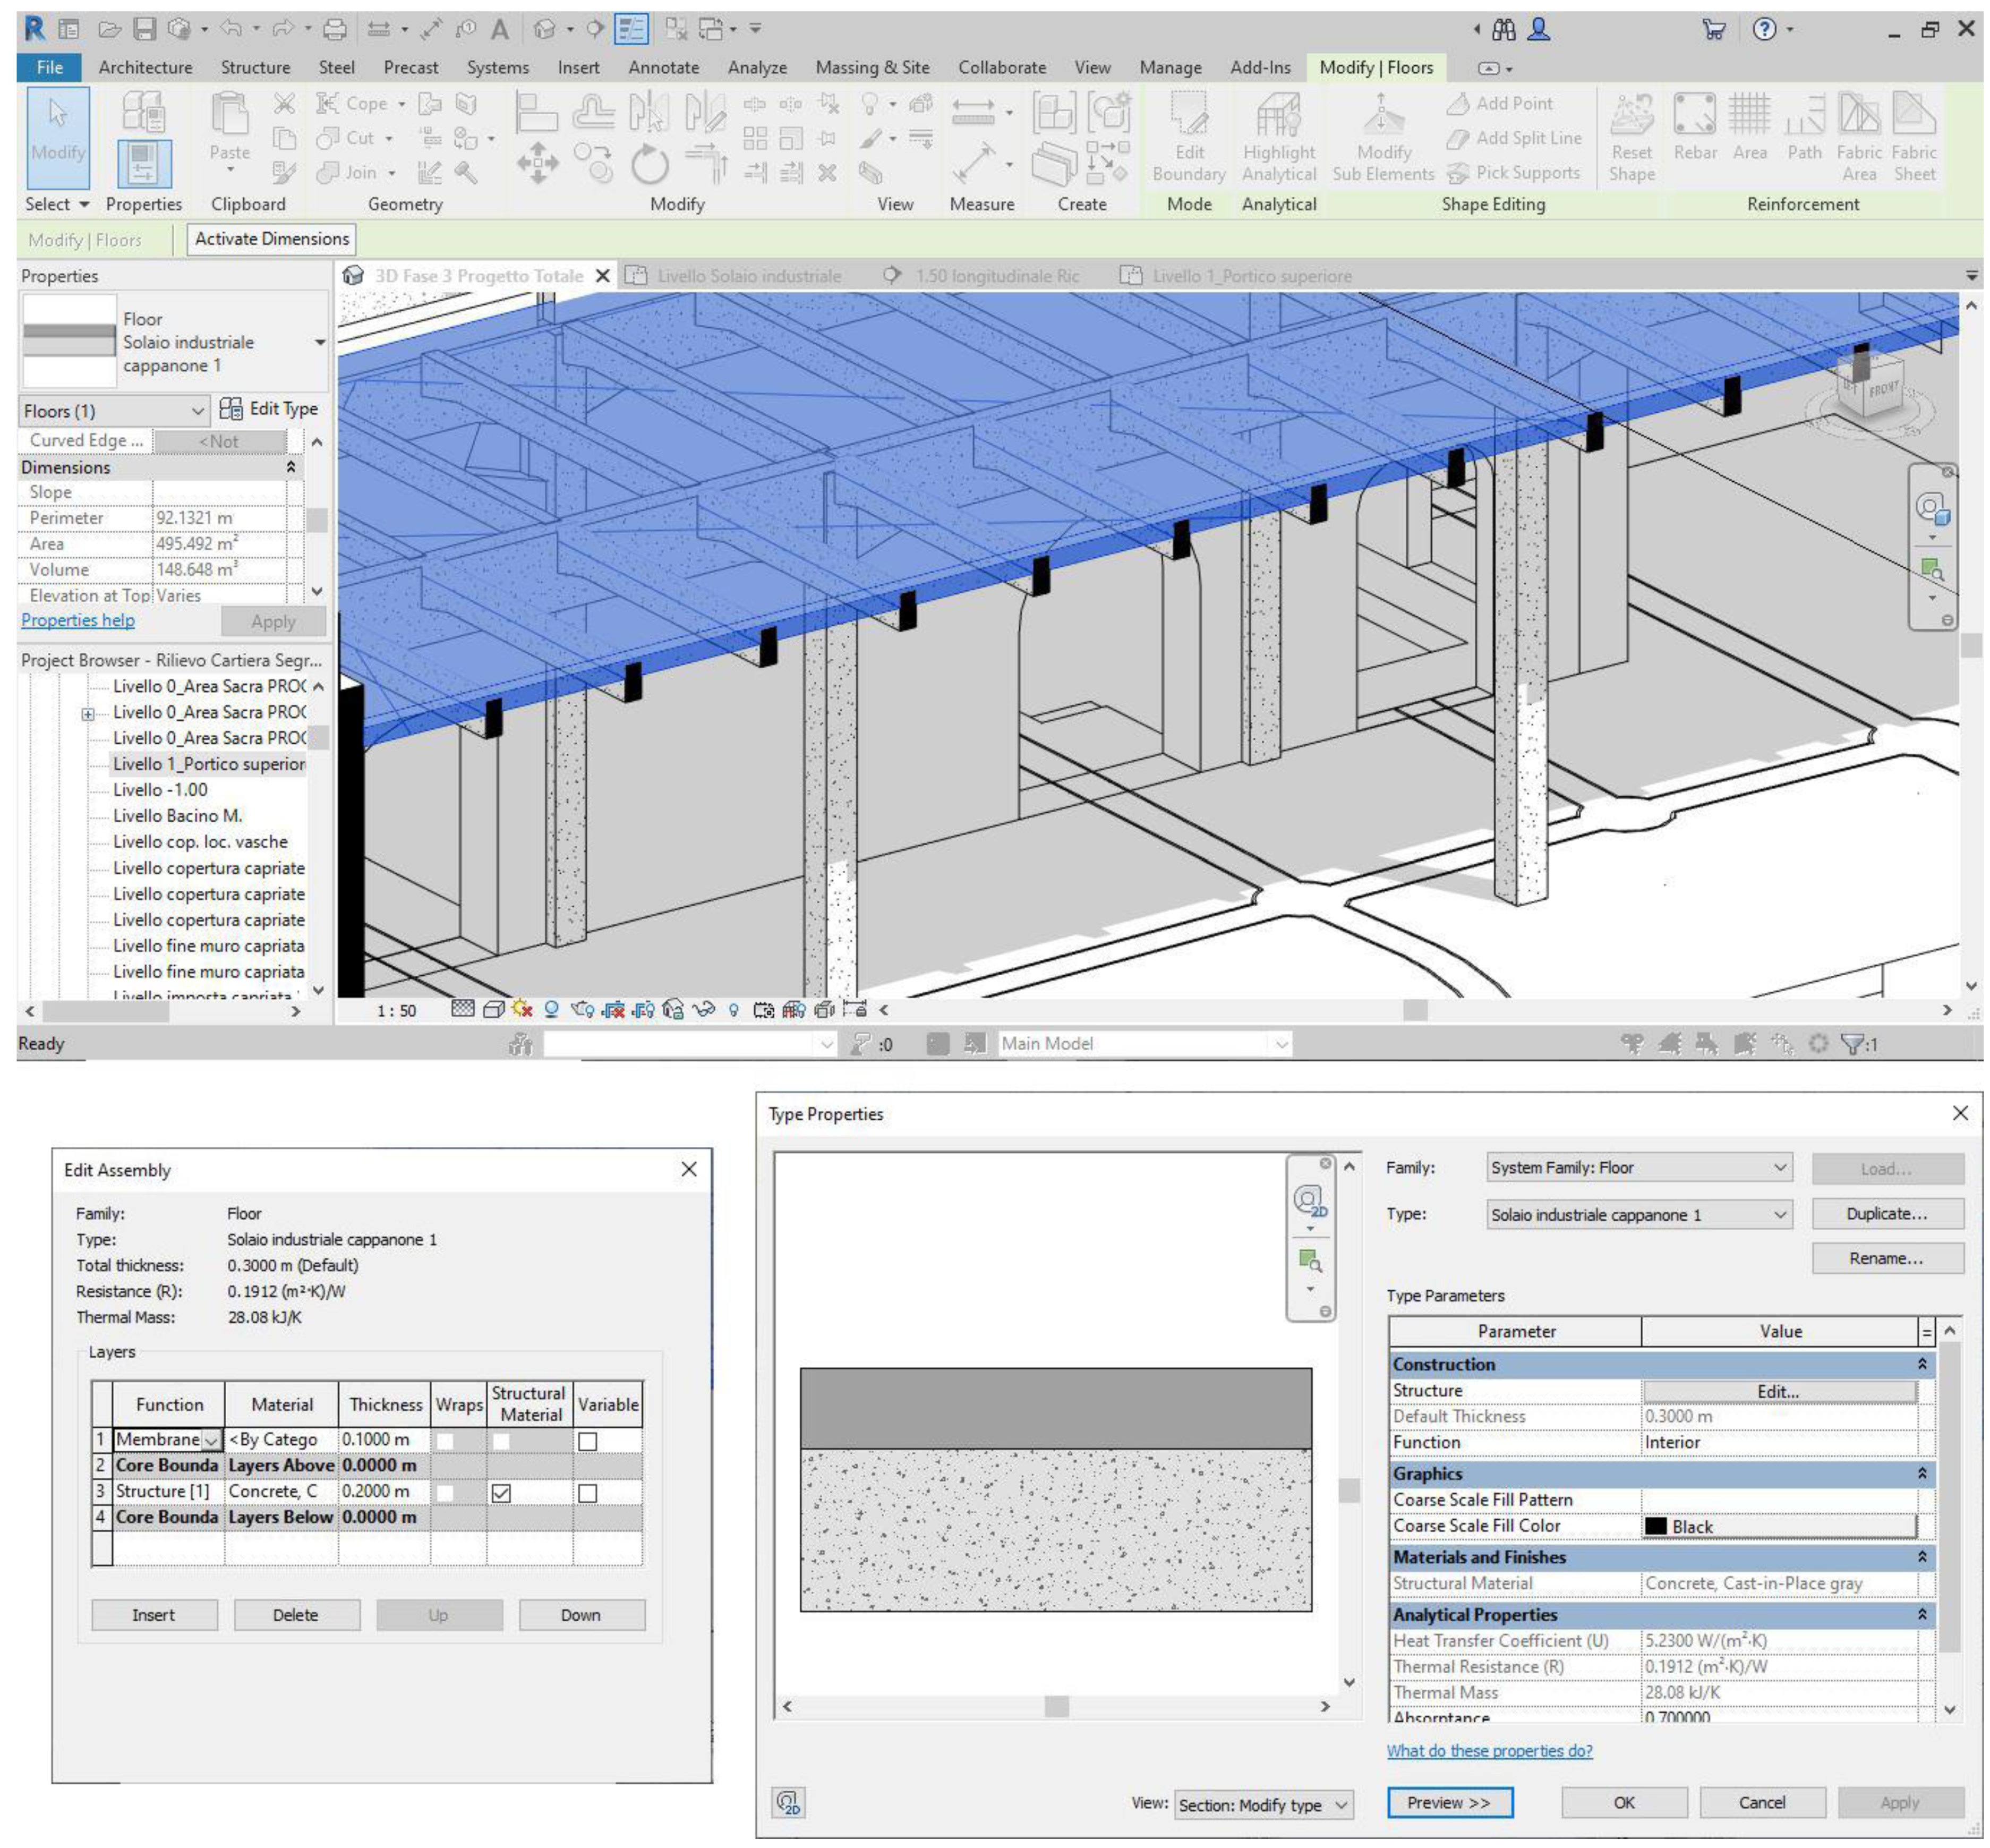Enable Variable checkbox for Membrane layer
The image size is (1990, 1848).
click(x=588, y=1441)
